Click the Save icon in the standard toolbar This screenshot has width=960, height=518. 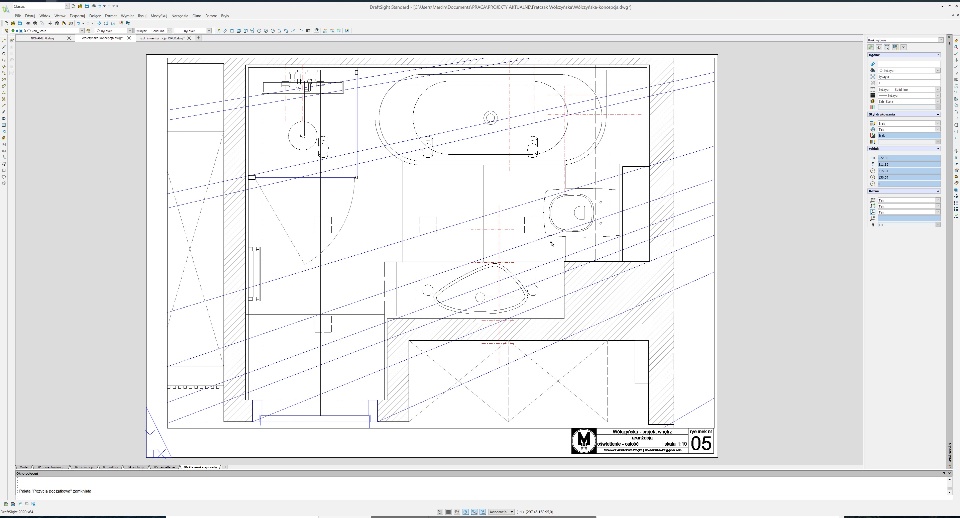(20, 23)
